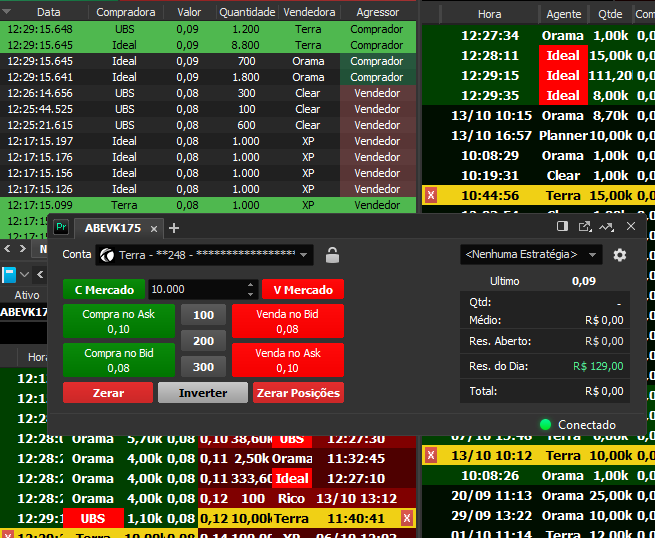Open trades table dropdown arrow beside Data
Screen dimensions: 655x538
[7, 12]
